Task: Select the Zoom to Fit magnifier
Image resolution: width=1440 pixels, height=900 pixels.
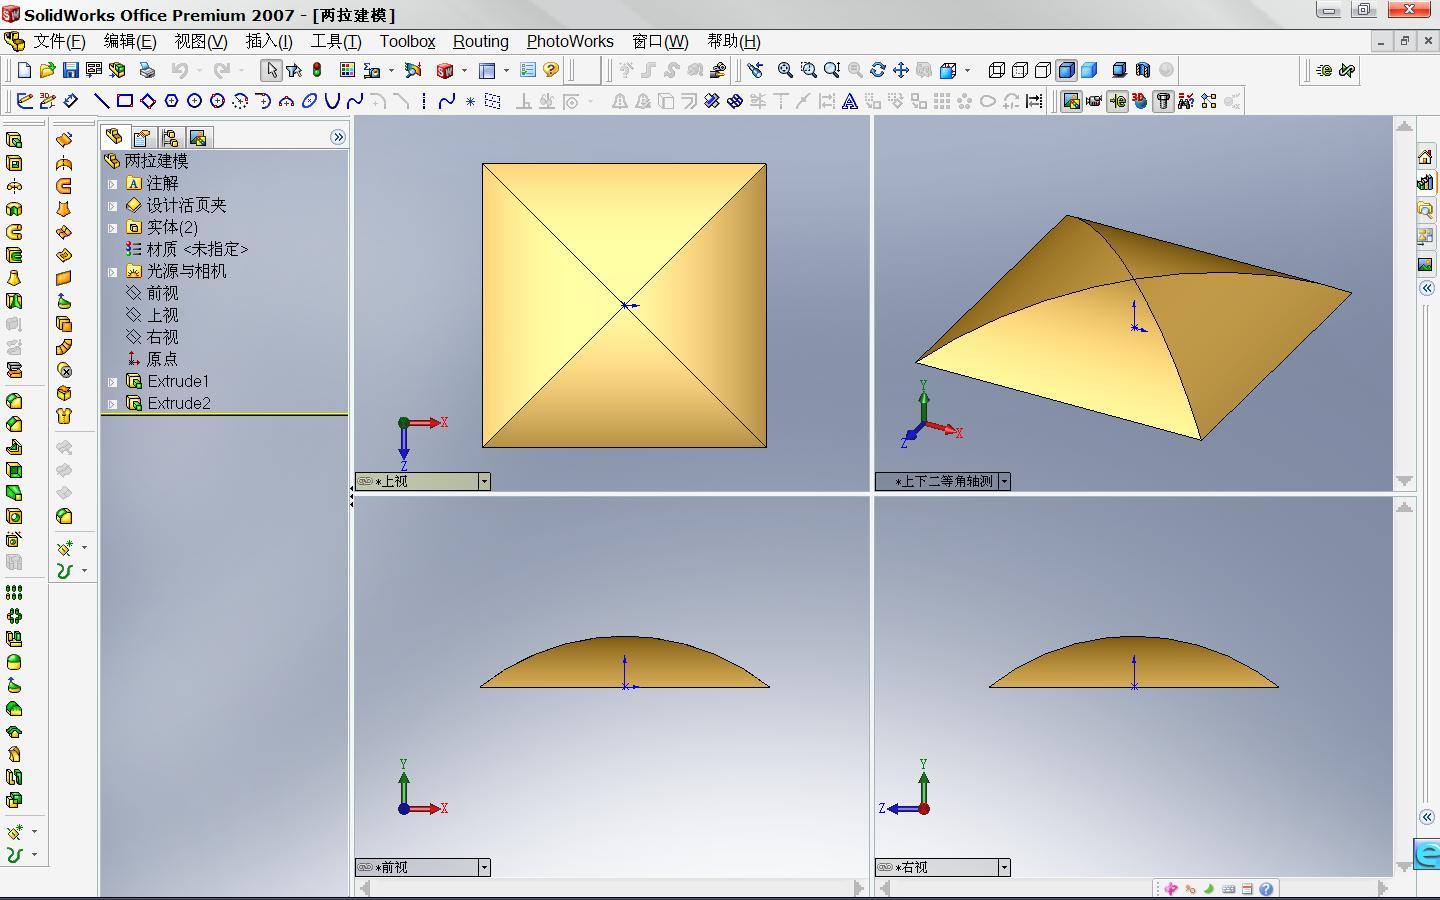Action: 785,70
